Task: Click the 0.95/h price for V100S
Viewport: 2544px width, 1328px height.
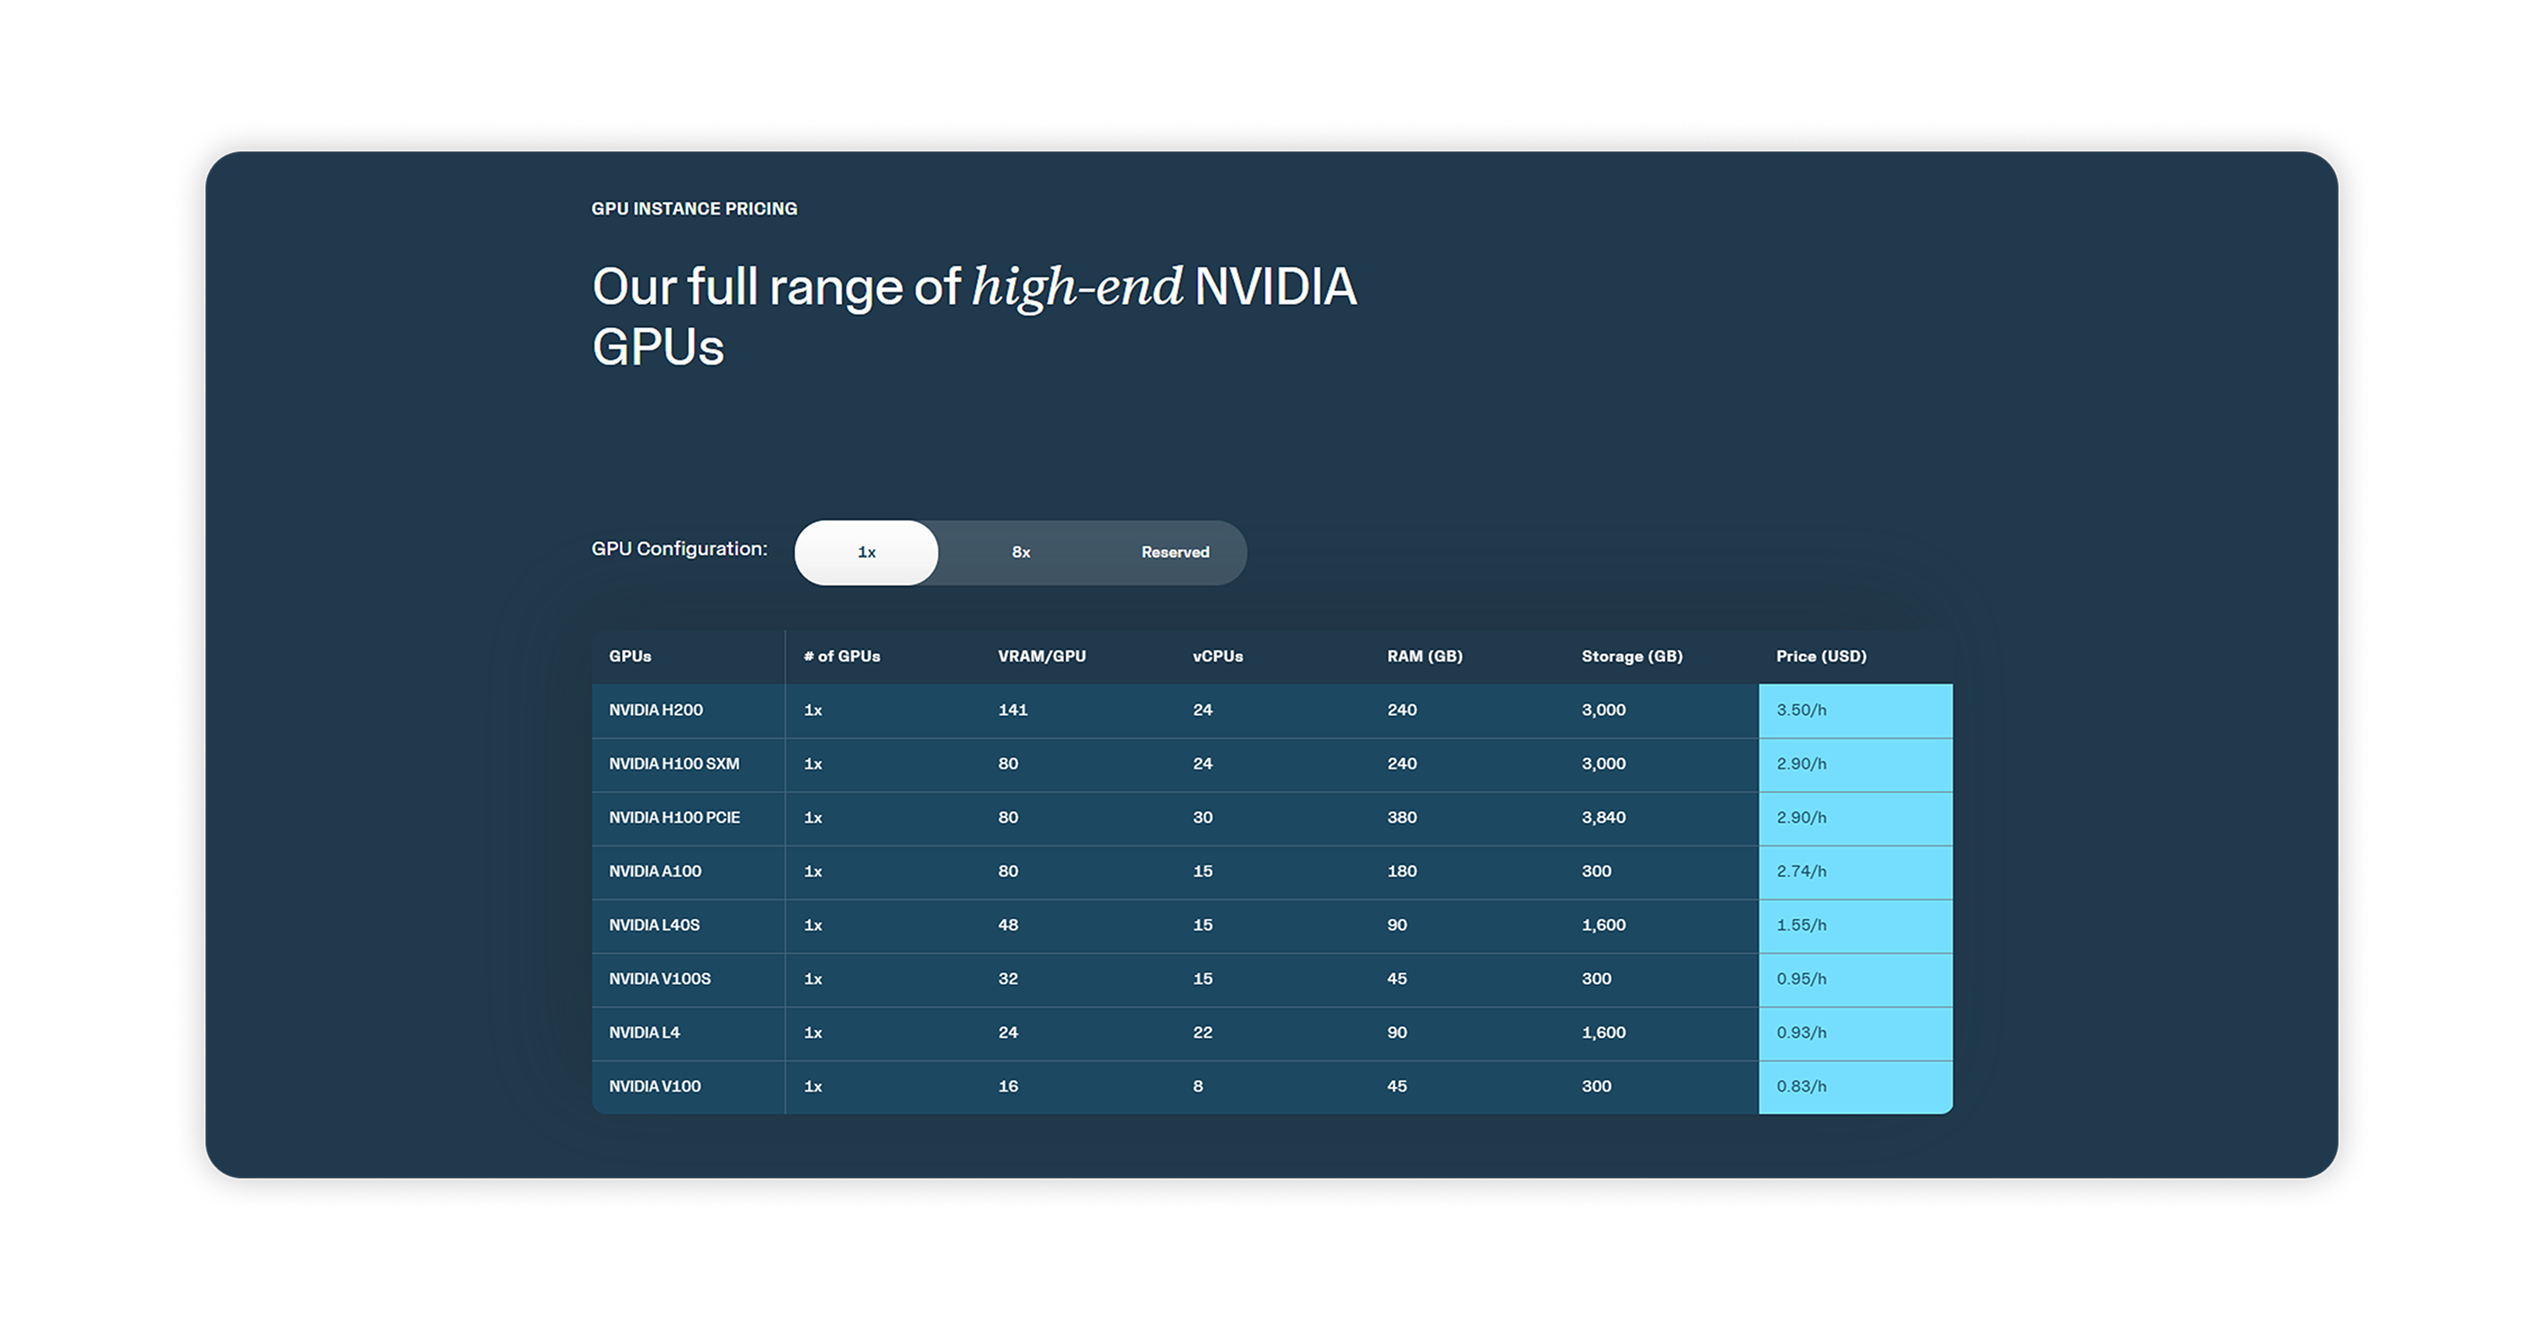Action: (1801, 979)
